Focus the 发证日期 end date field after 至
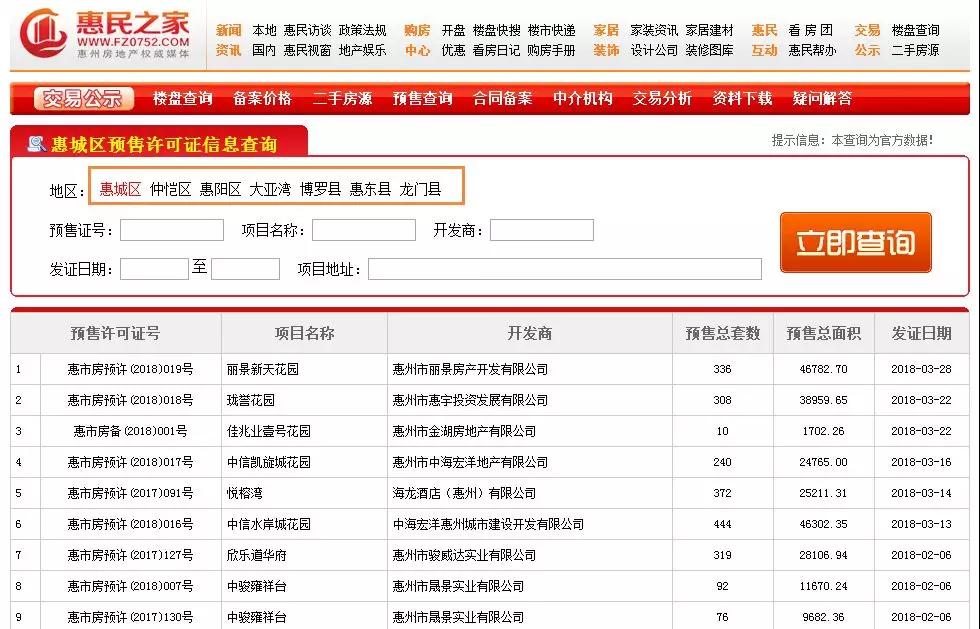 (246, 269)
